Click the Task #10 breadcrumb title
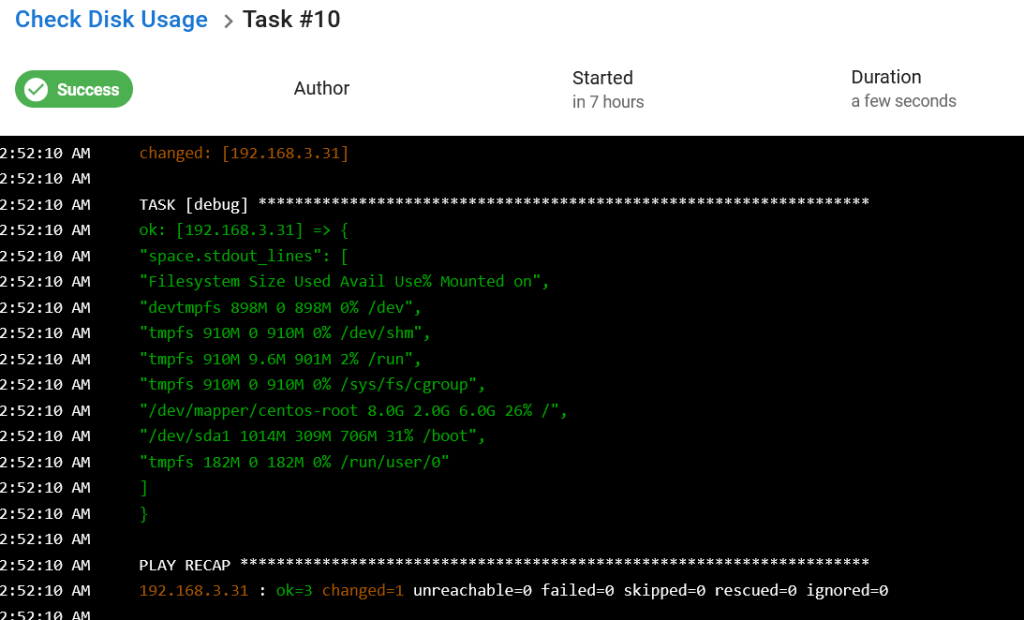This screenshot has height=620, width=1024. tap(291, 20)
